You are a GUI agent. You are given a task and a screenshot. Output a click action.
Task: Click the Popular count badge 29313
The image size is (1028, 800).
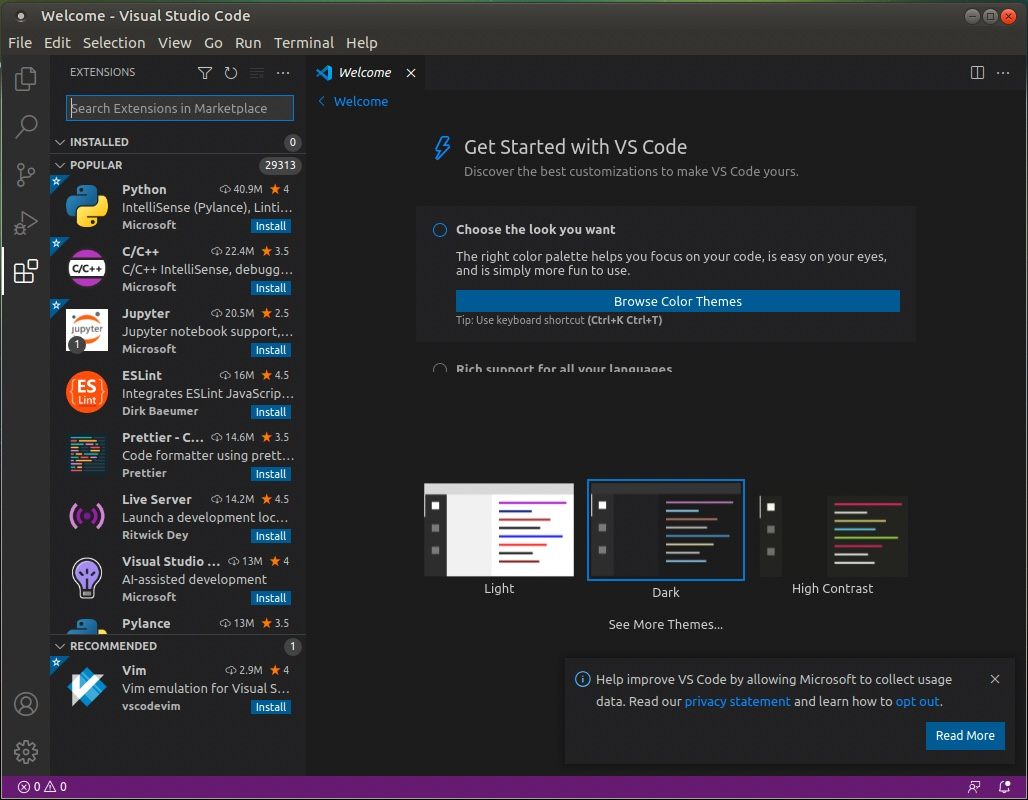[x=280, y=165]
